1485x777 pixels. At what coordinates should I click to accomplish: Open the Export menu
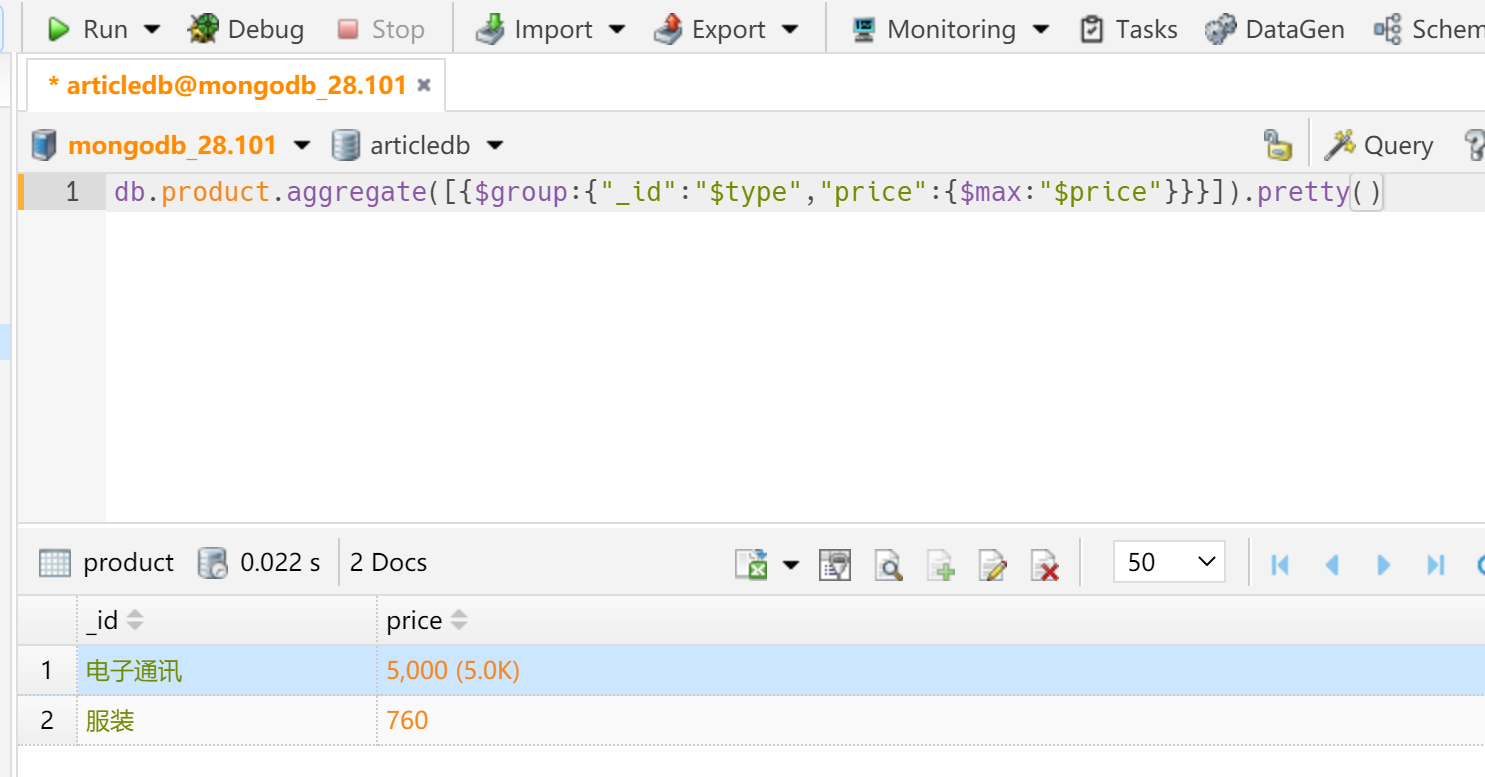(727, 30)
